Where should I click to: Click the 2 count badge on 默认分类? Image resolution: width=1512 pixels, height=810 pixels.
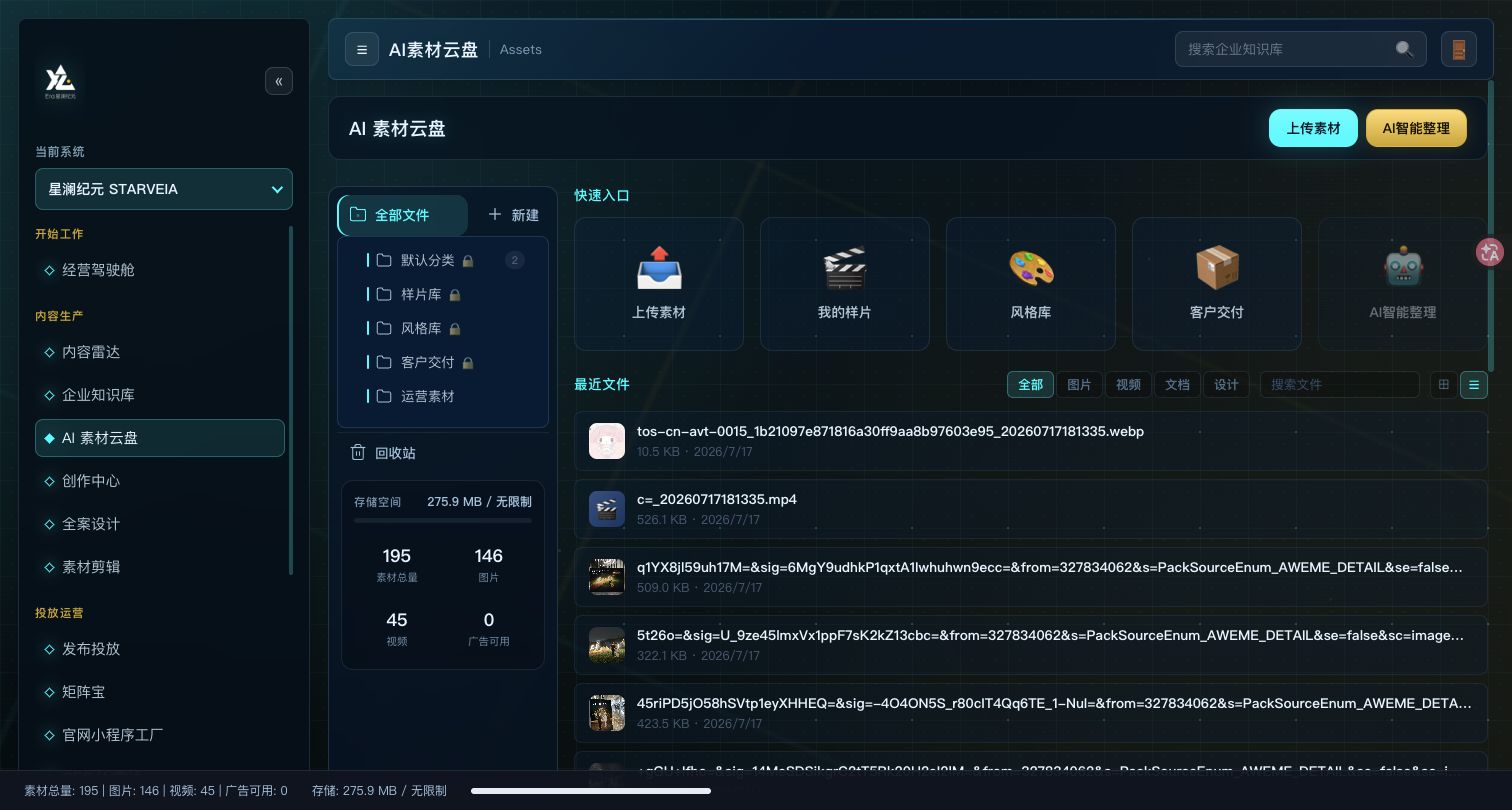click(x=515, y=260)
